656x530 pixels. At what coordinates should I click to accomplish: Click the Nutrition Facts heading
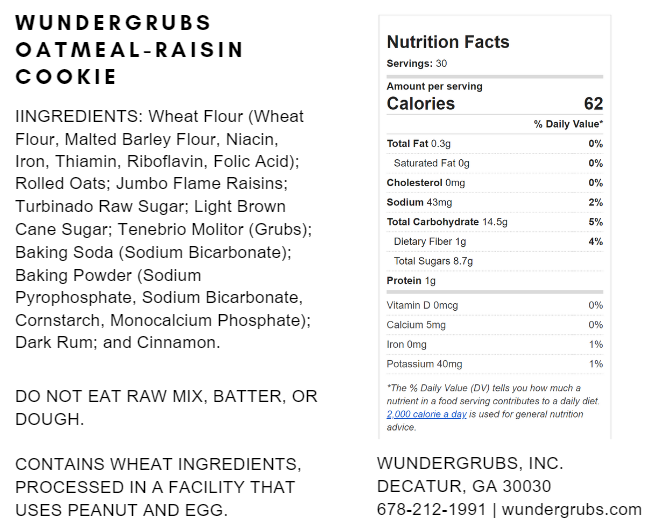tap(448, 42)
